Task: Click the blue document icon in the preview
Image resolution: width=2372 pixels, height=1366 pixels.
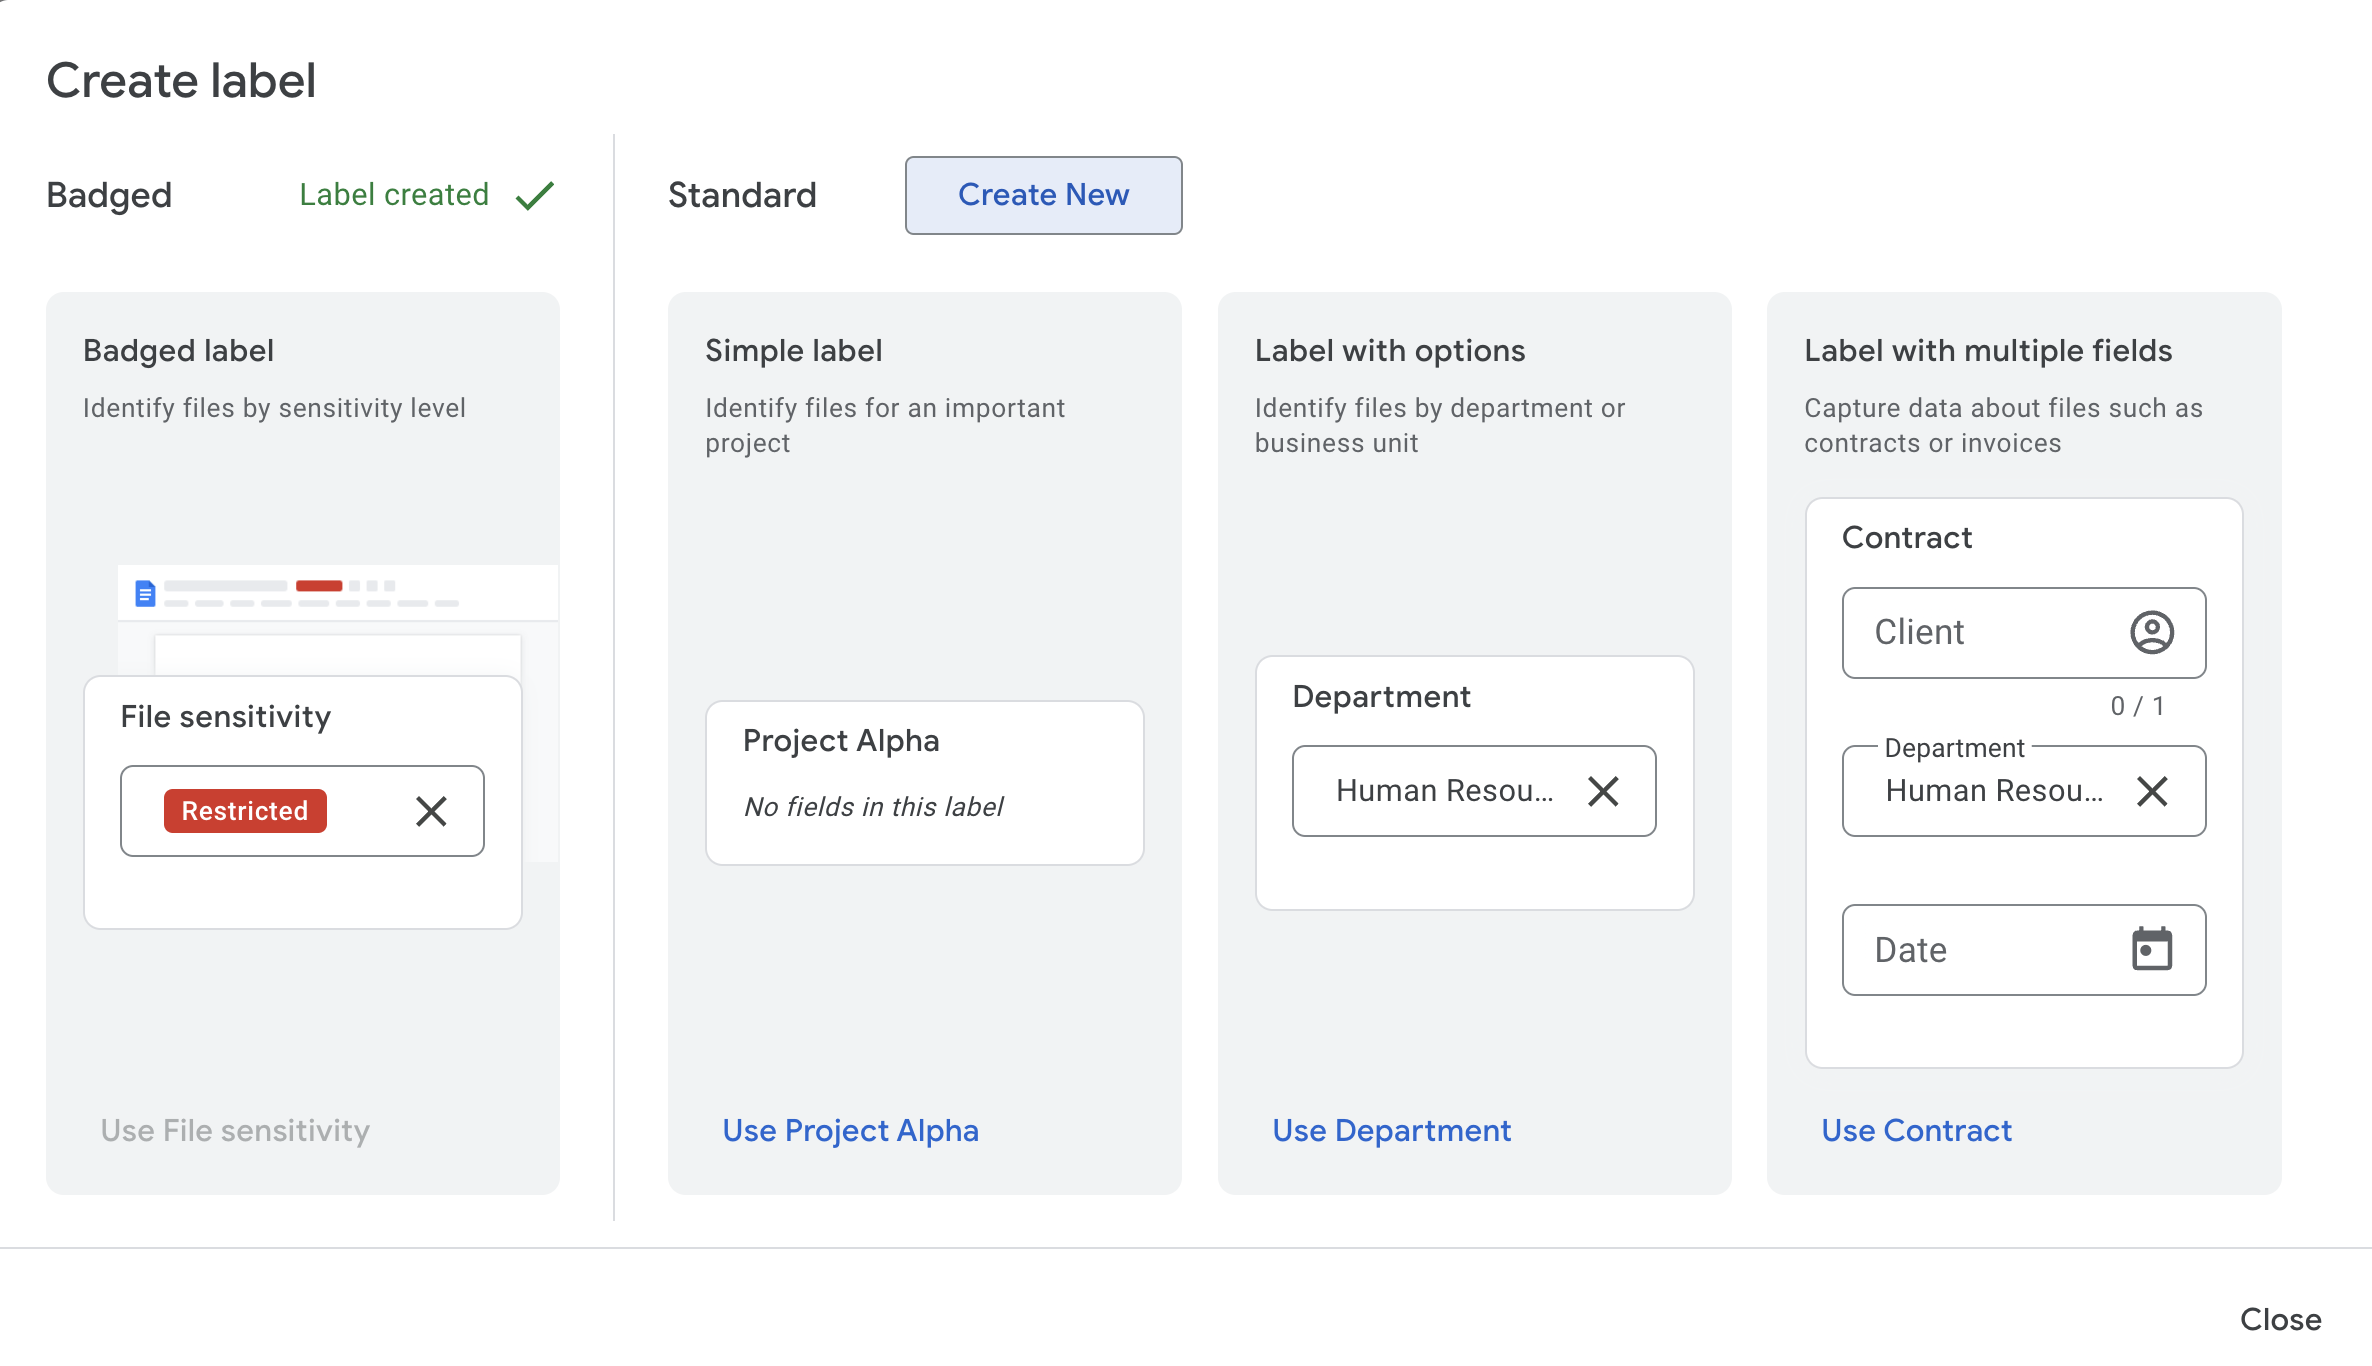Action: (145, 594)
